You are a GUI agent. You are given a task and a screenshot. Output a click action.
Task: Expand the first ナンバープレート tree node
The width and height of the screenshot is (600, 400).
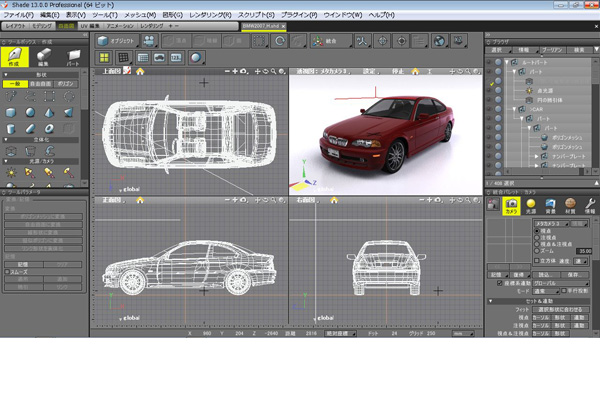click(x=536, y=156)
